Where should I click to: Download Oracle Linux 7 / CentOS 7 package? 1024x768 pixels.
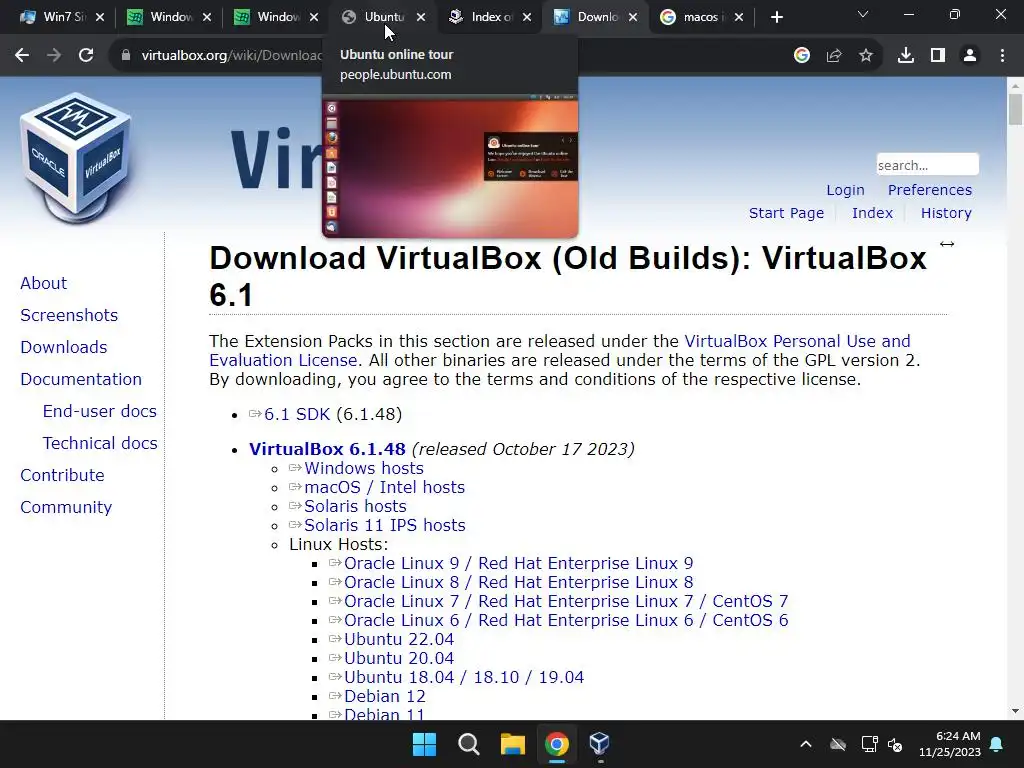(566, 601)
